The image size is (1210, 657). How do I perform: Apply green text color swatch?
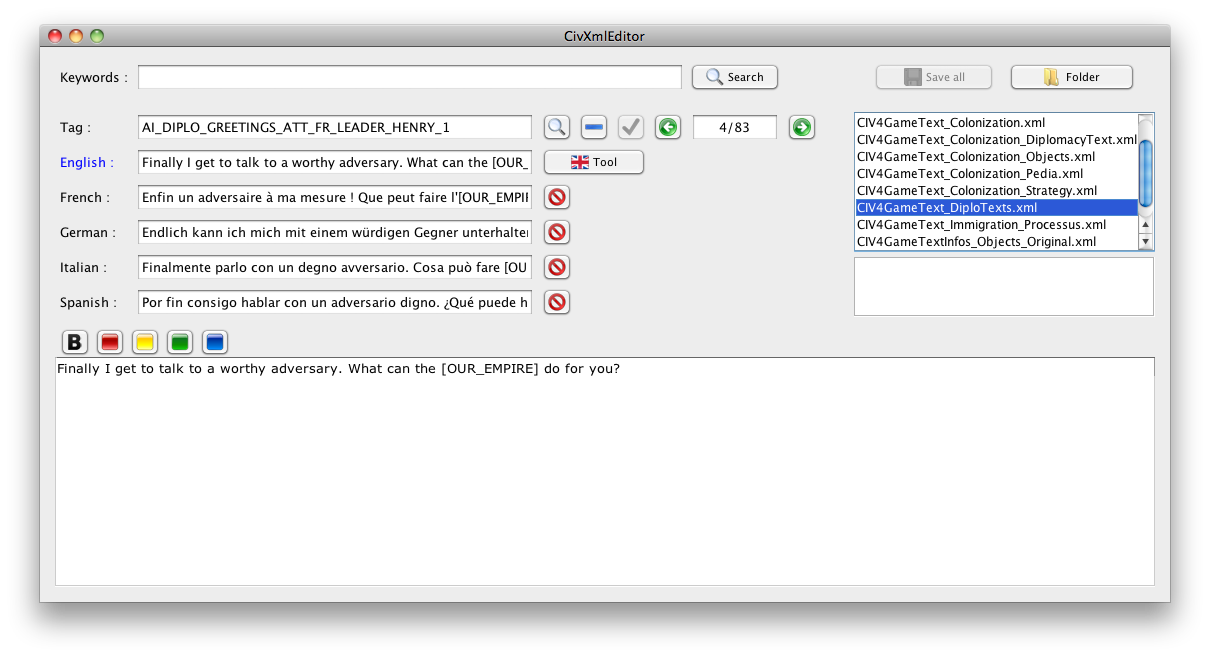pos(180,342)
